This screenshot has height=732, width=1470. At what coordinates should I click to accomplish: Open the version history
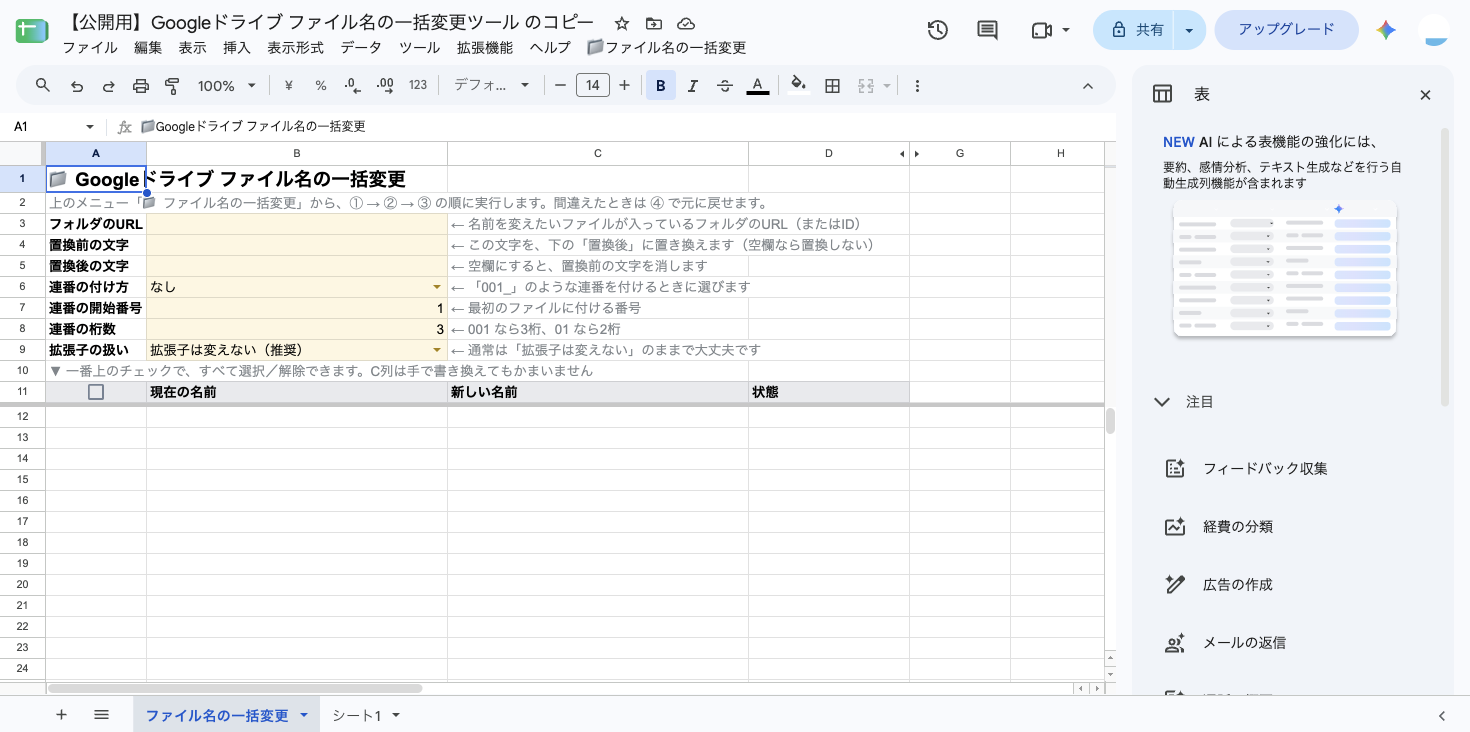(937, 30)
